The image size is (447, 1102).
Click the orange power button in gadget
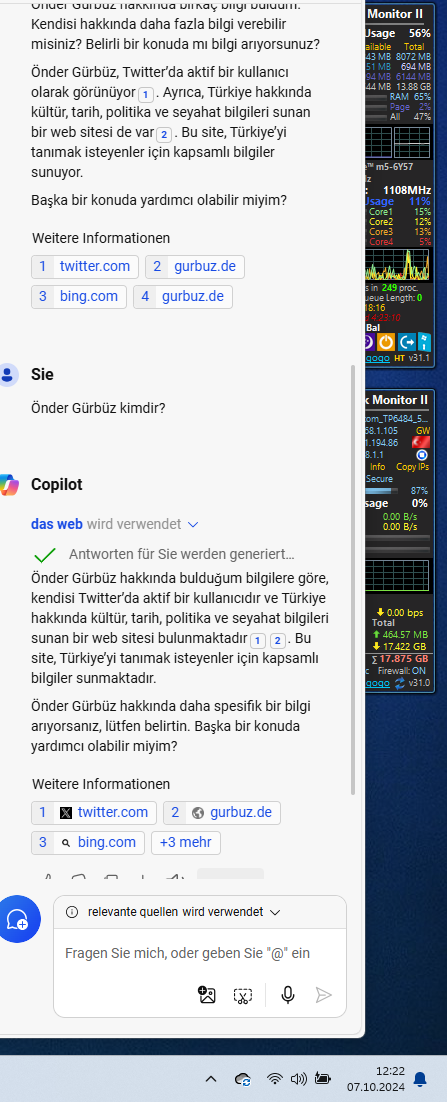(x=385, y=342)
